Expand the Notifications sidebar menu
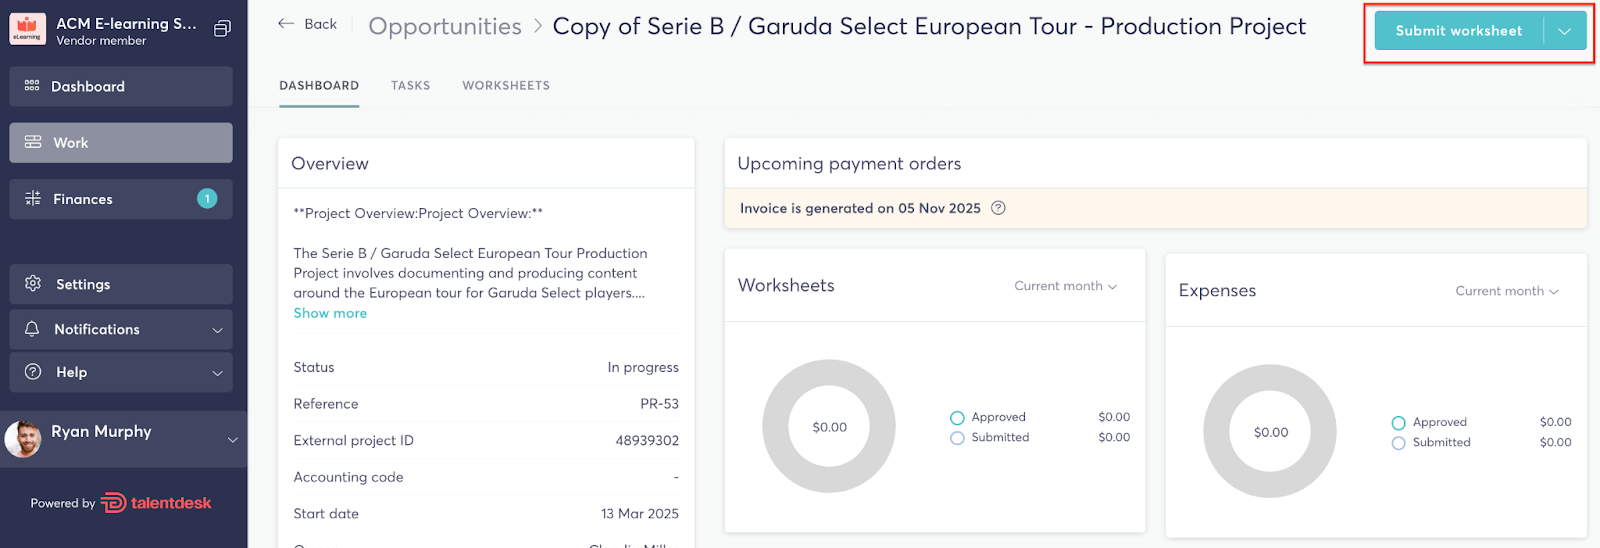 [217, 330]
